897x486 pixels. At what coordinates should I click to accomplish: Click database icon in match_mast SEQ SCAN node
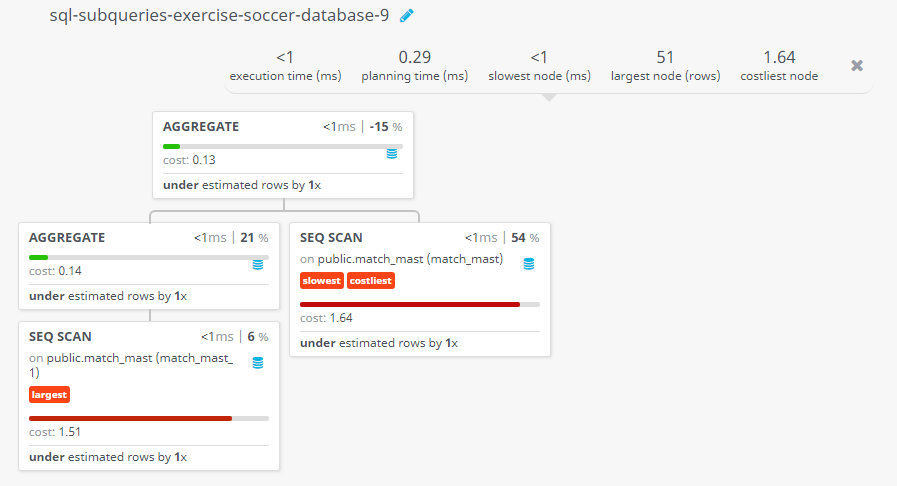tap(528, 264)
